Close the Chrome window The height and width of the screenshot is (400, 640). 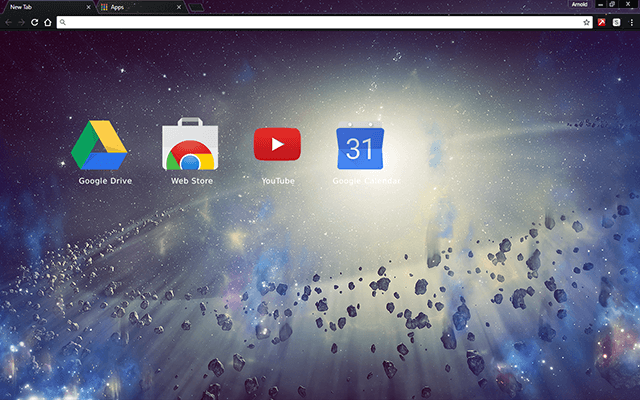[x=628, y=4]
